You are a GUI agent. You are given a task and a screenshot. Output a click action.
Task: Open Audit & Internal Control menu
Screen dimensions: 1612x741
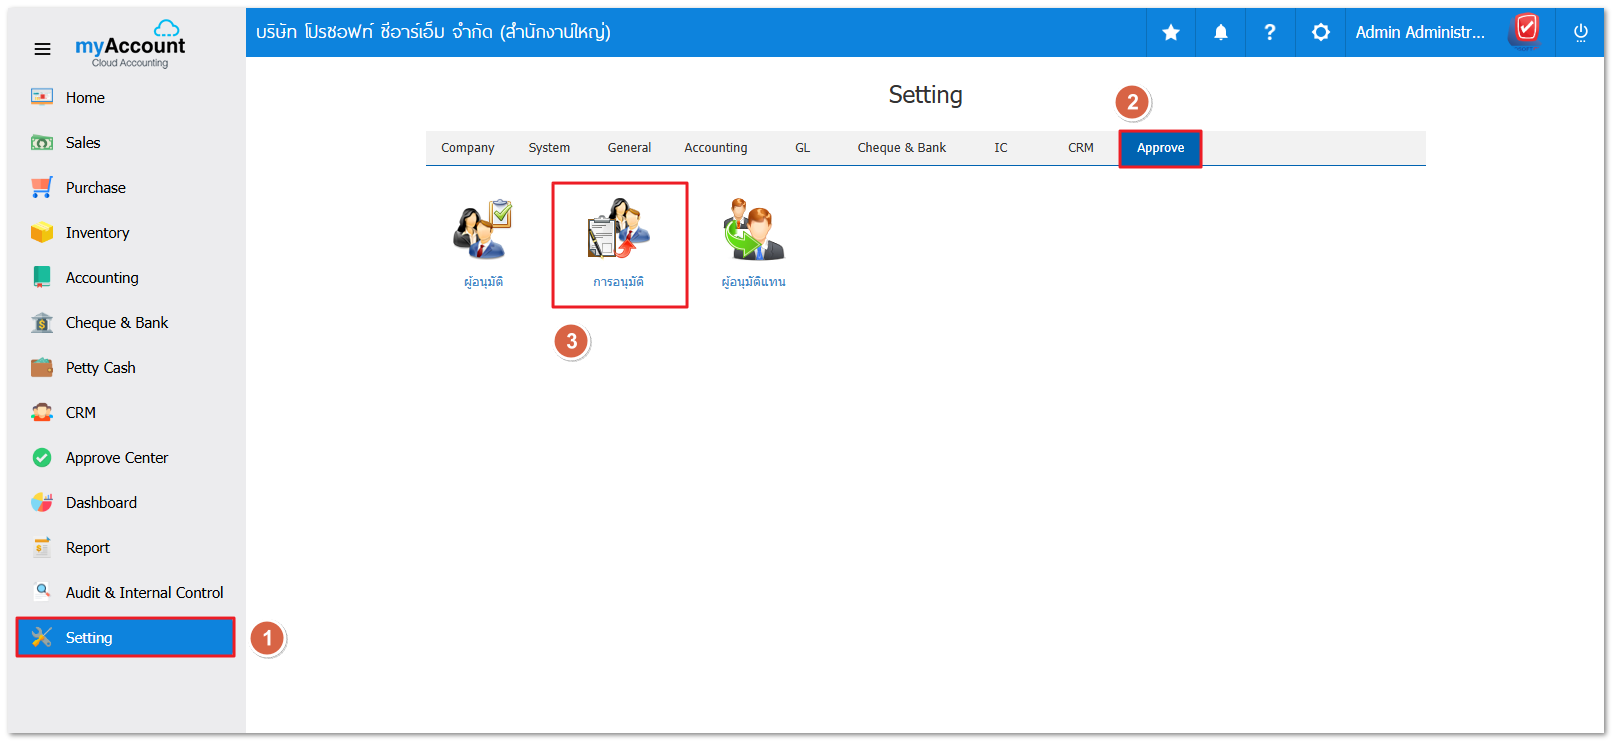pos(144,593)
